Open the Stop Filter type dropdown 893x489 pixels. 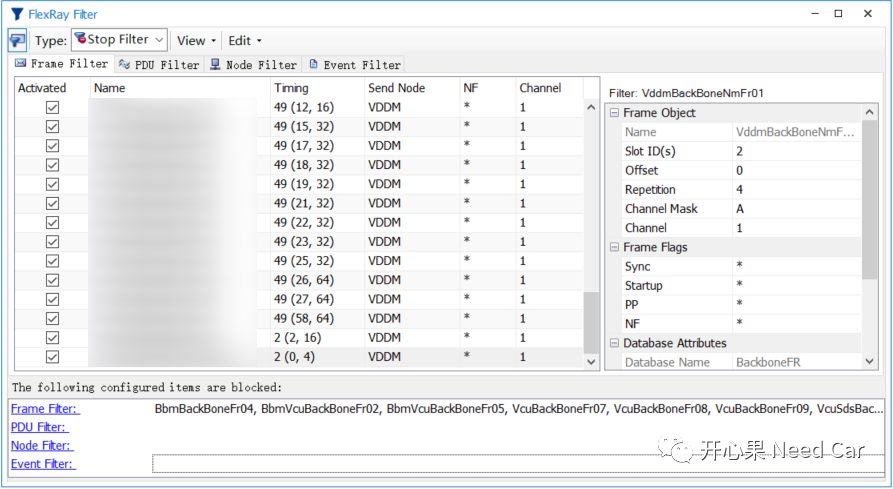[120, 40]
